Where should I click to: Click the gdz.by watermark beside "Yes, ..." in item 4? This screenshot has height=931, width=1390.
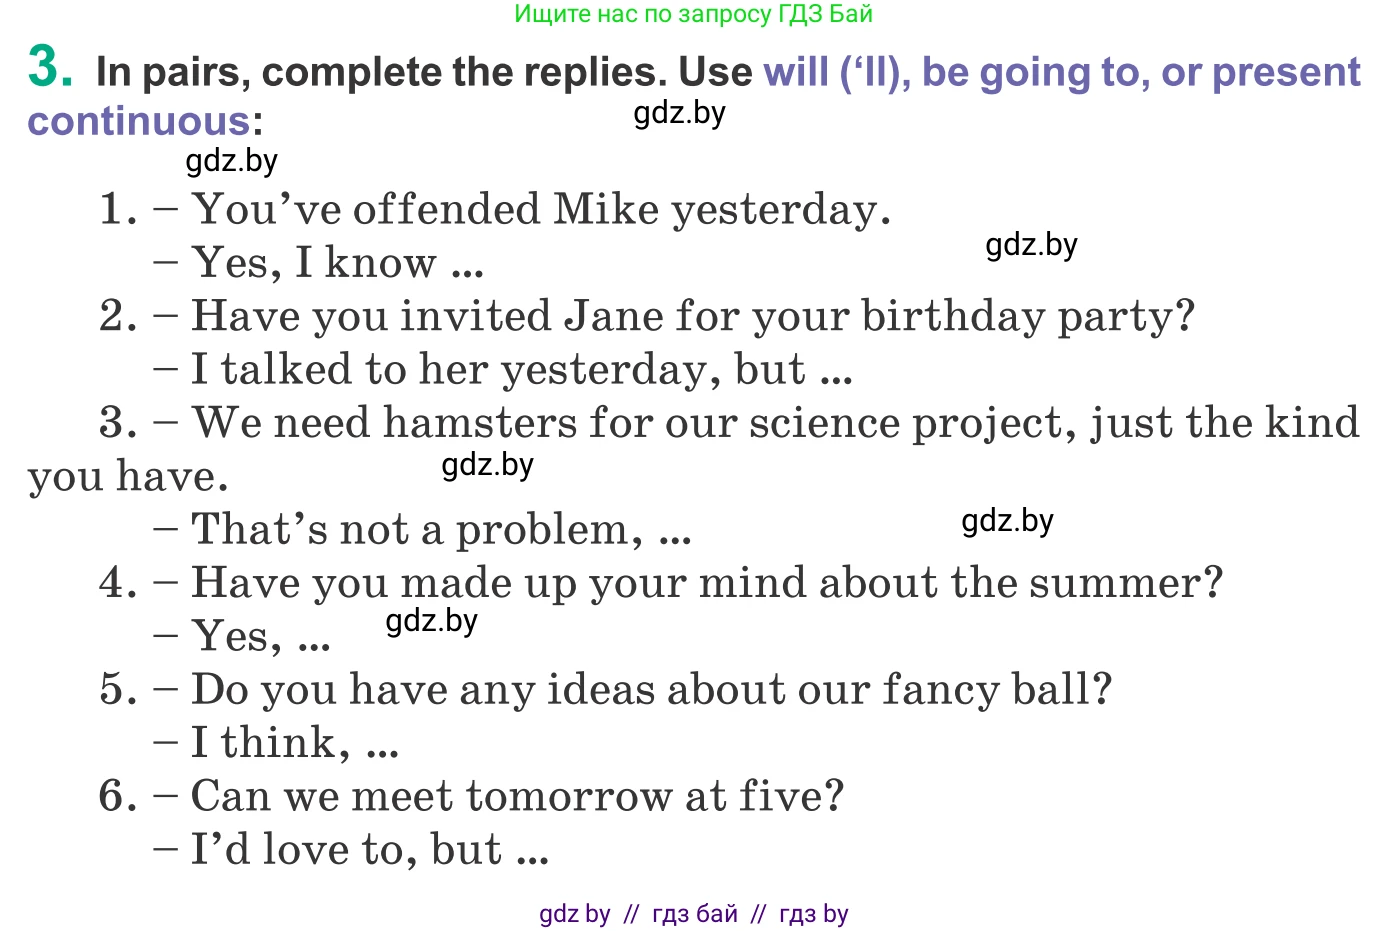point(431,621)
